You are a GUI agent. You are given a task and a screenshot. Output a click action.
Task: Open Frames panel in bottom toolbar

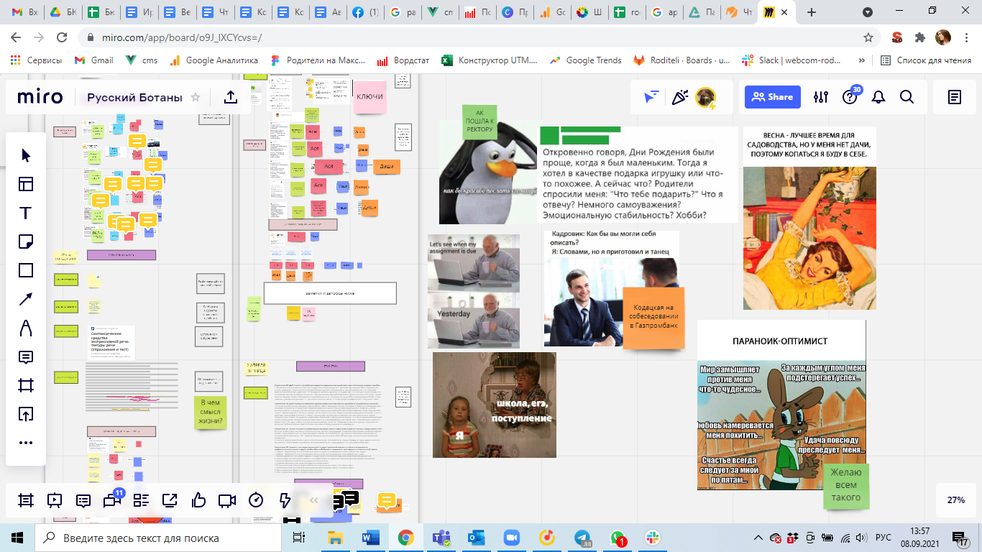26,500
